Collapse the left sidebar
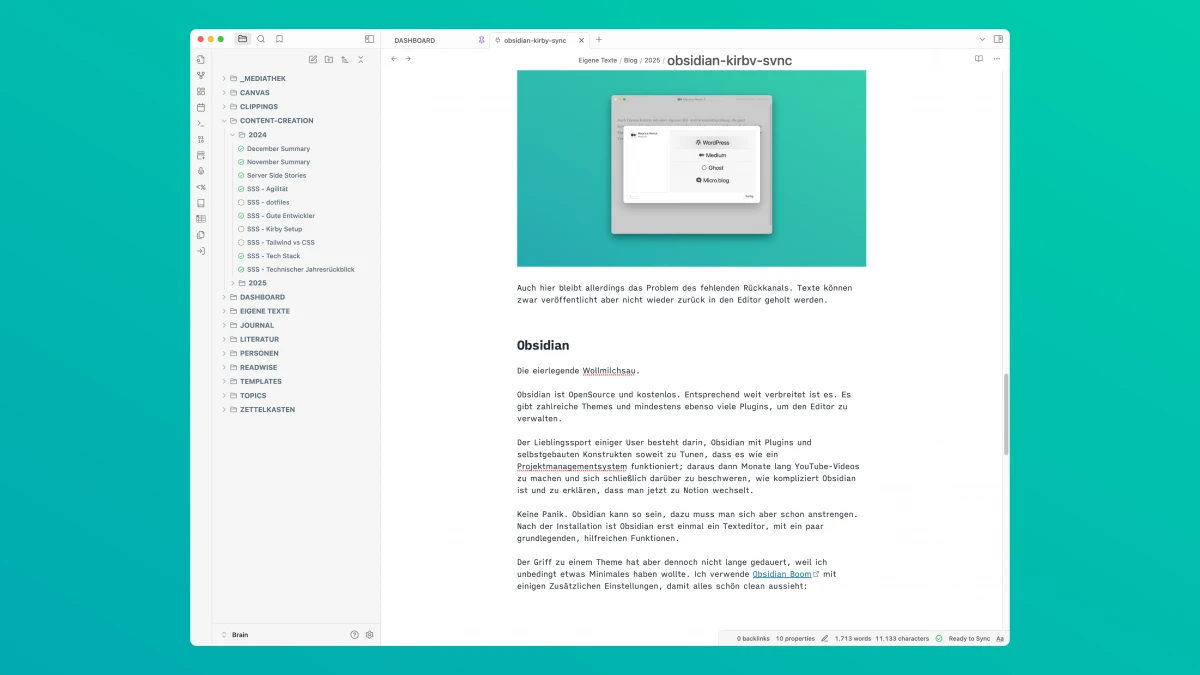Viewport: 1200px width, 675px height. tap(369, 39)
